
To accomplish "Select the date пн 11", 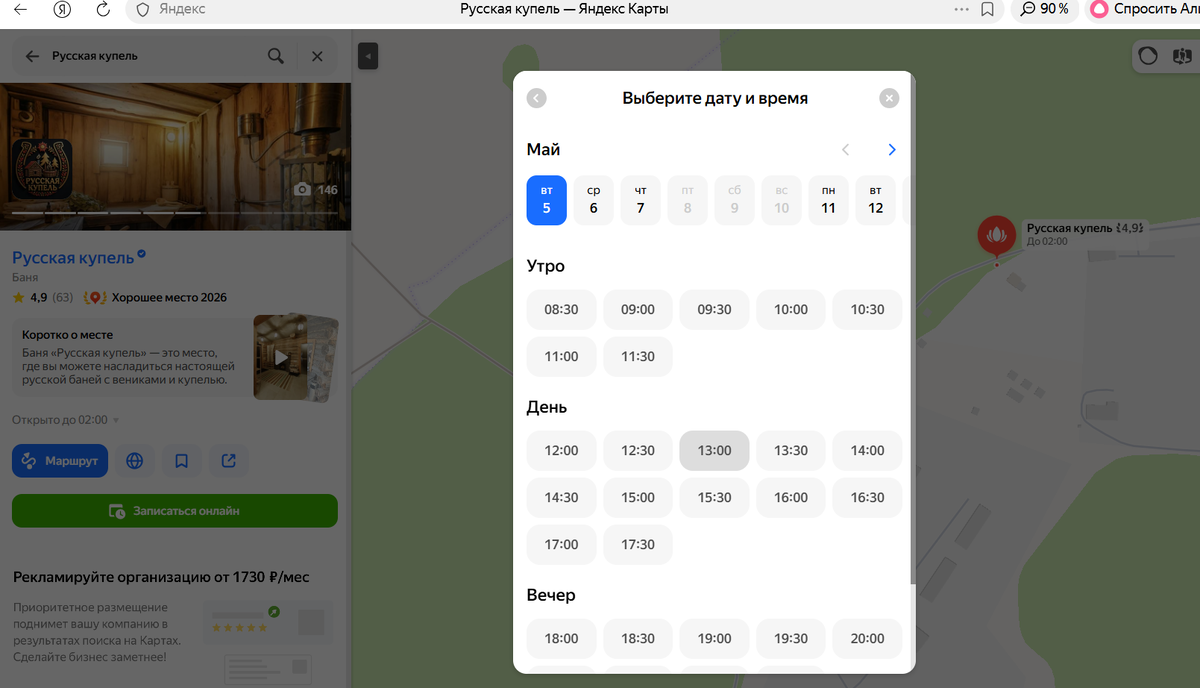I will click(829, 200).
